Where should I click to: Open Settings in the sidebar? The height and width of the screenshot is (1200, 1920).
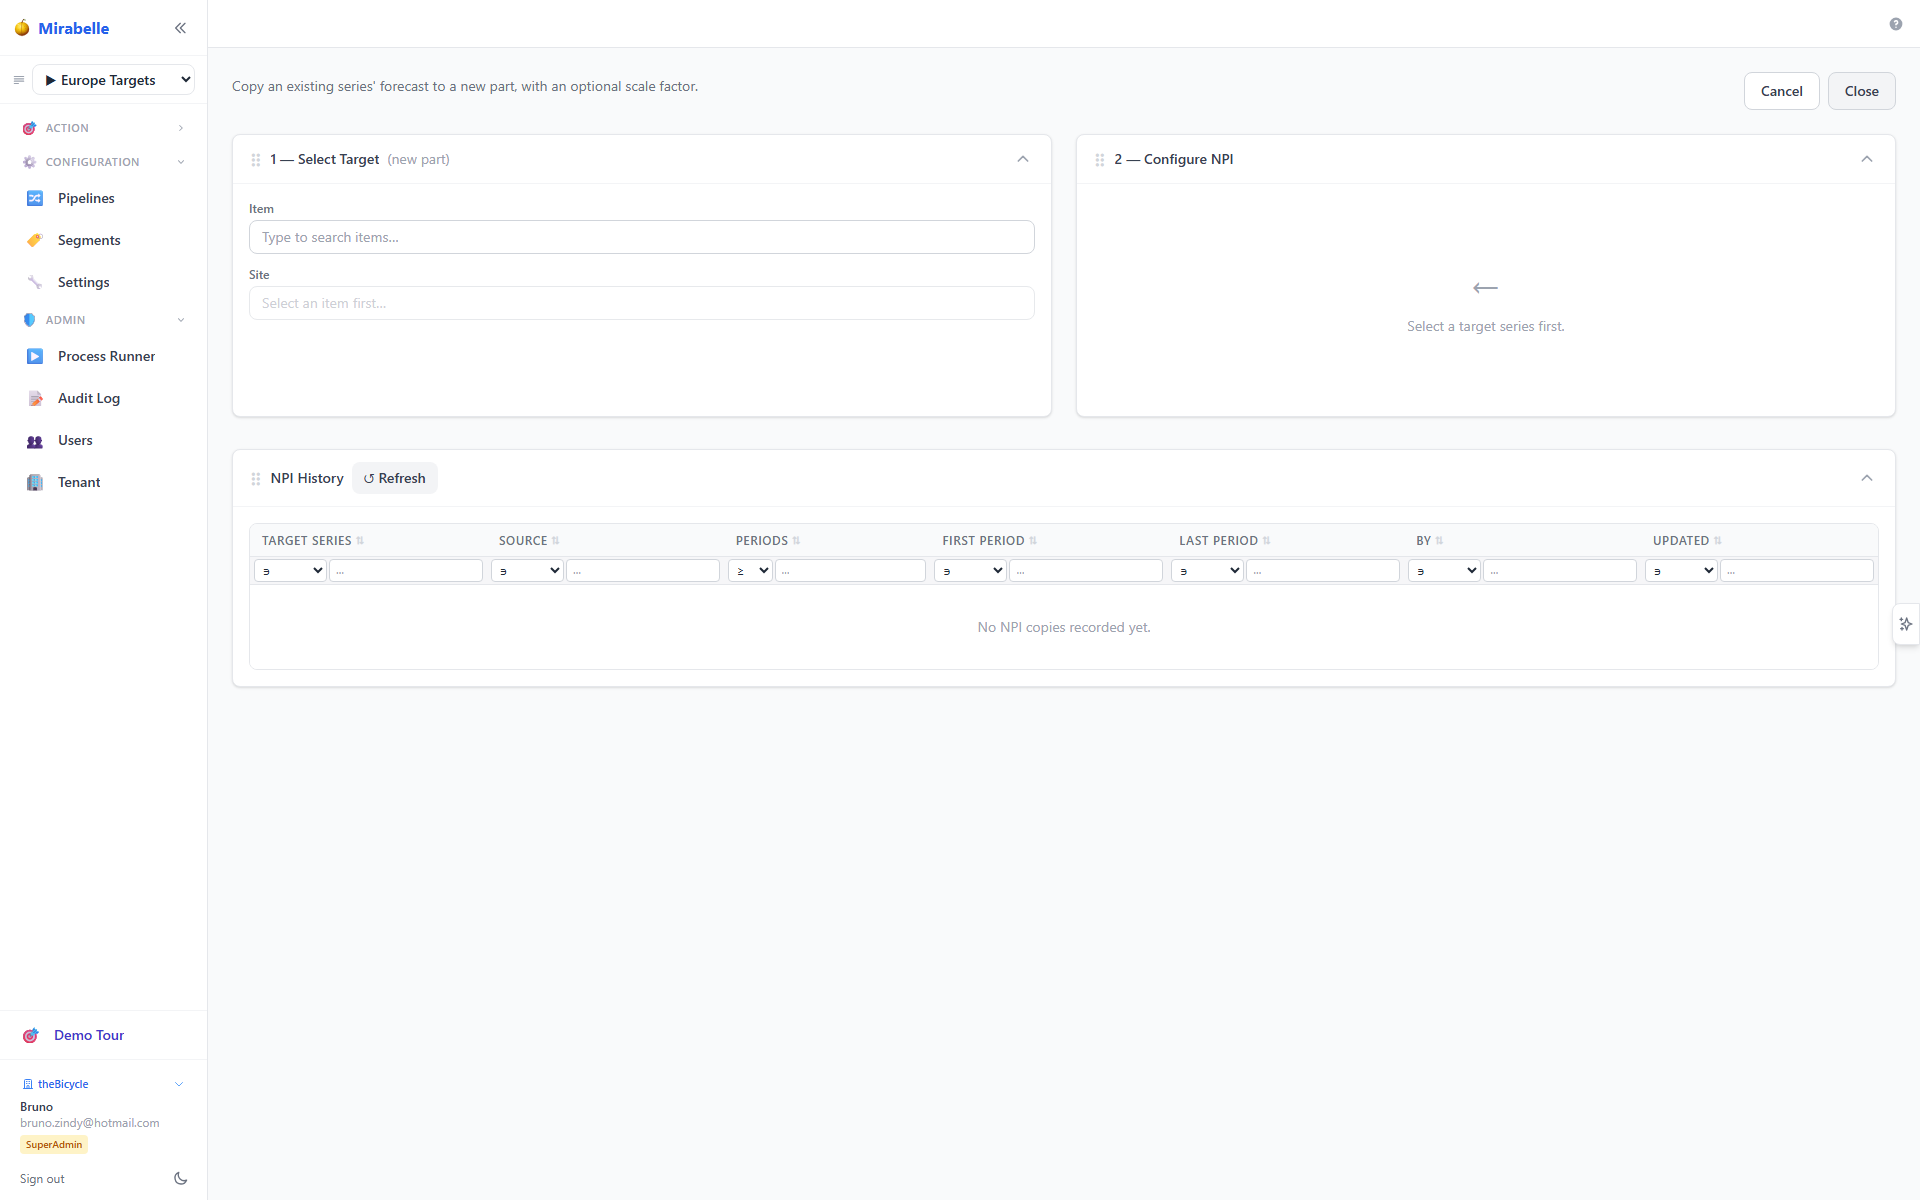(84, 282)
